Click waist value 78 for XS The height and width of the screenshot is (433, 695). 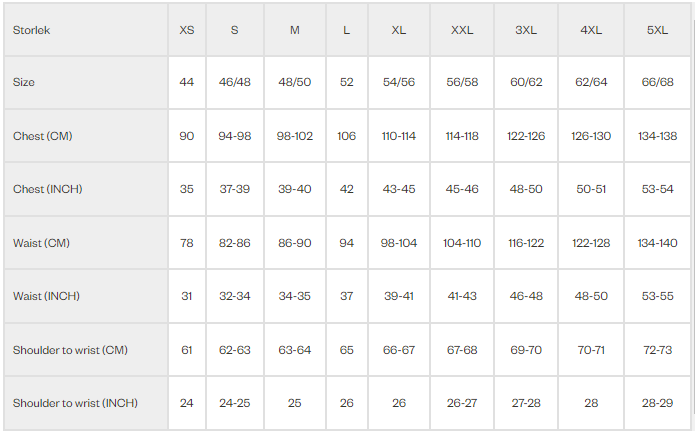click(187, 243)
